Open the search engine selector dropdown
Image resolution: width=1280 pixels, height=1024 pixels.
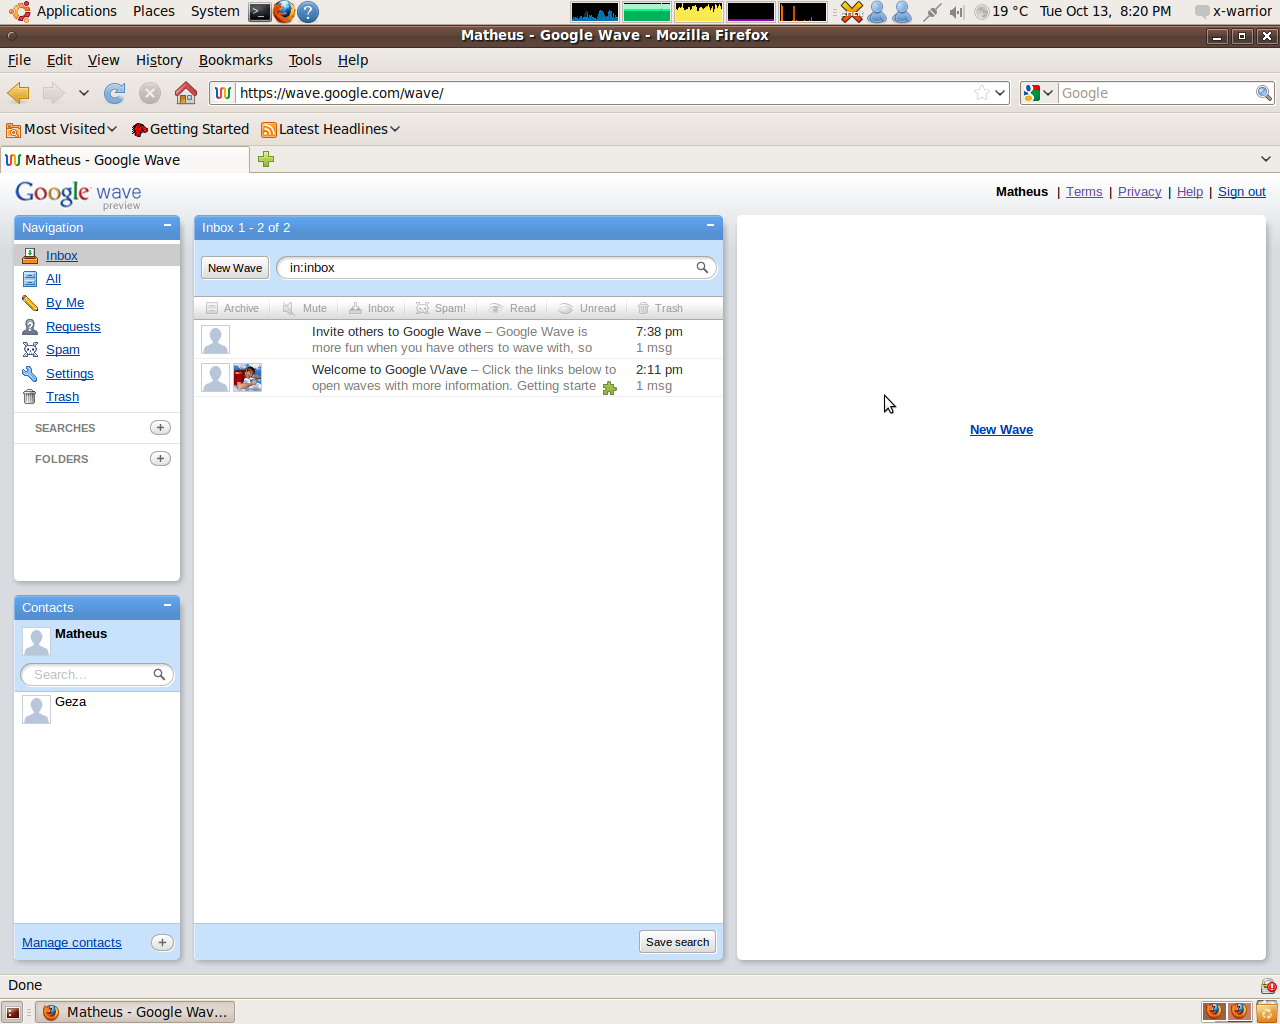[x=1038, y=93]
